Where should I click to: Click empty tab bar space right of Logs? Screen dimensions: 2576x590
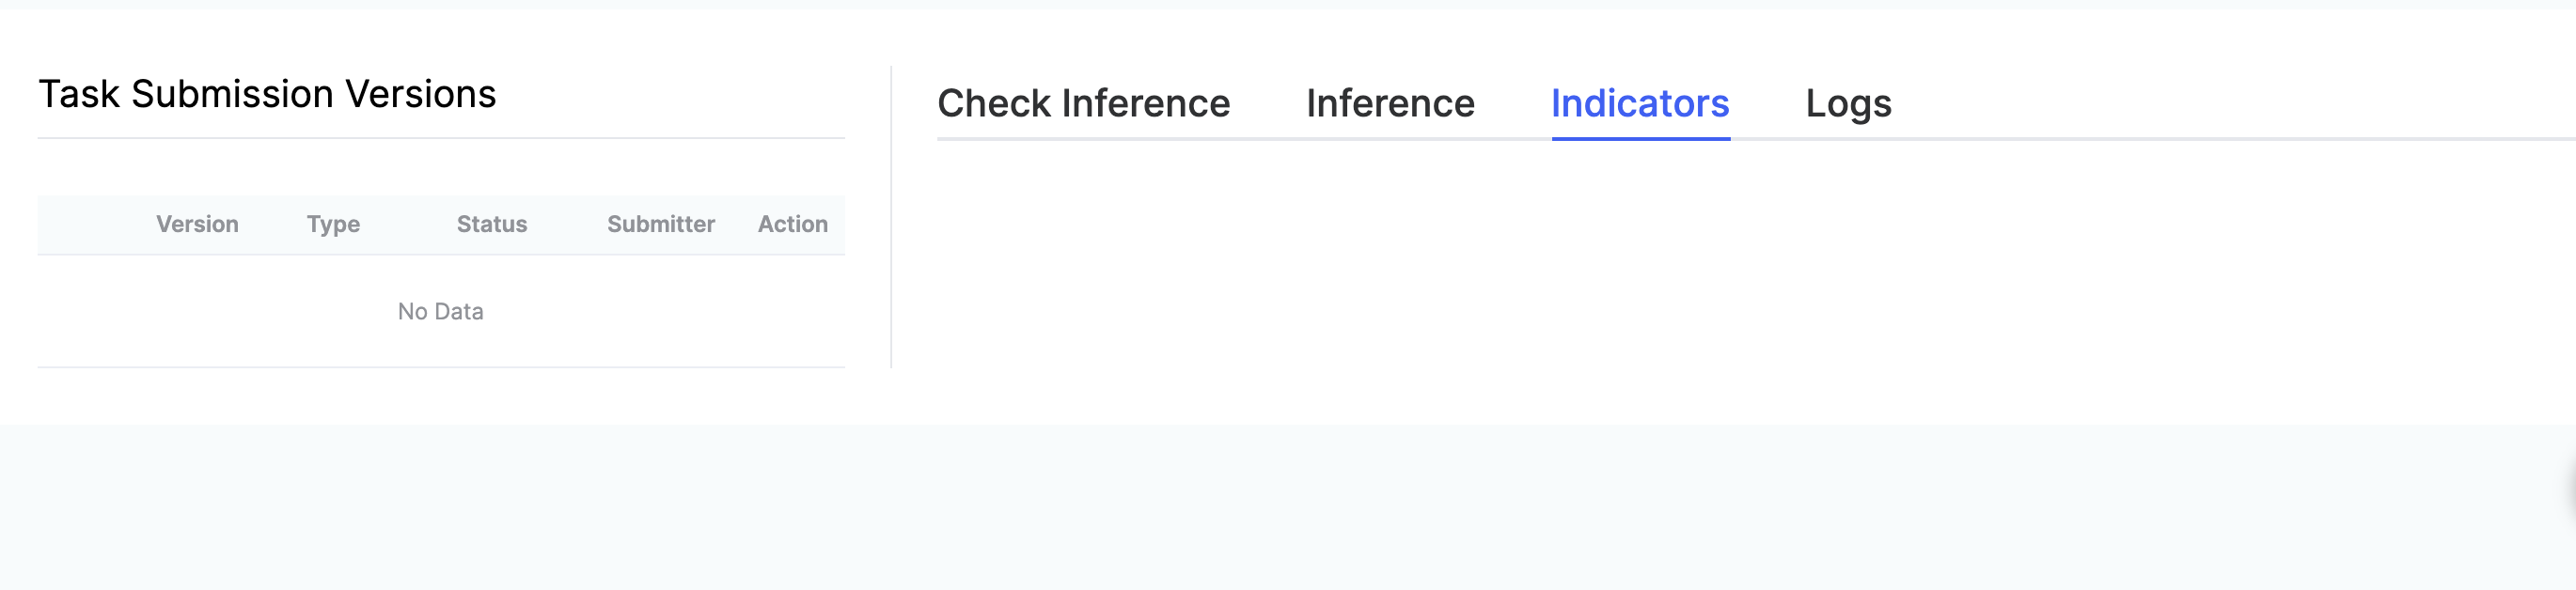tap(2200, 104)
